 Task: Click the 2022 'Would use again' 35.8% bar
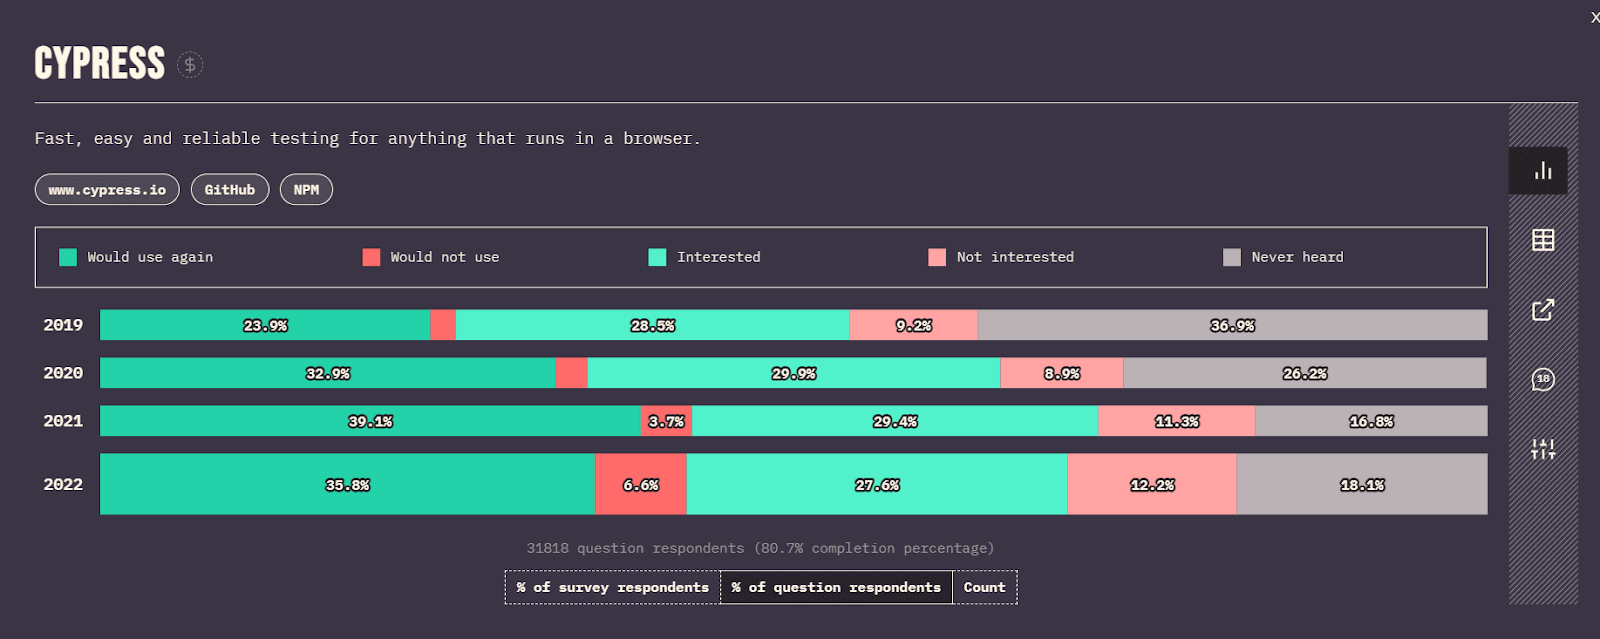tap(347, 485)
